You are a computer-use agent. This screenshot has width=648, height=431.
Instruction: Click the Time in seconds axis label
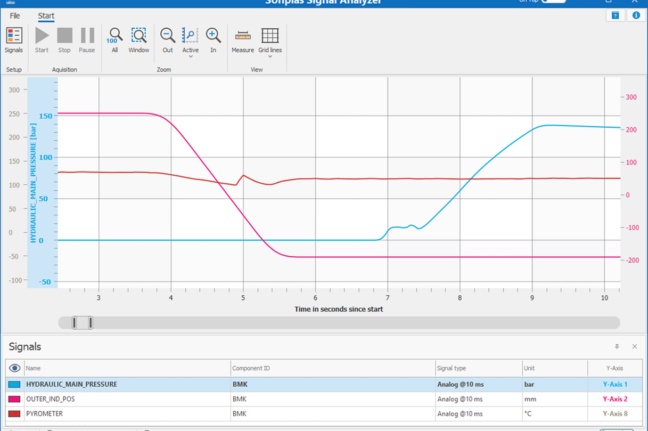click(338, 309)
